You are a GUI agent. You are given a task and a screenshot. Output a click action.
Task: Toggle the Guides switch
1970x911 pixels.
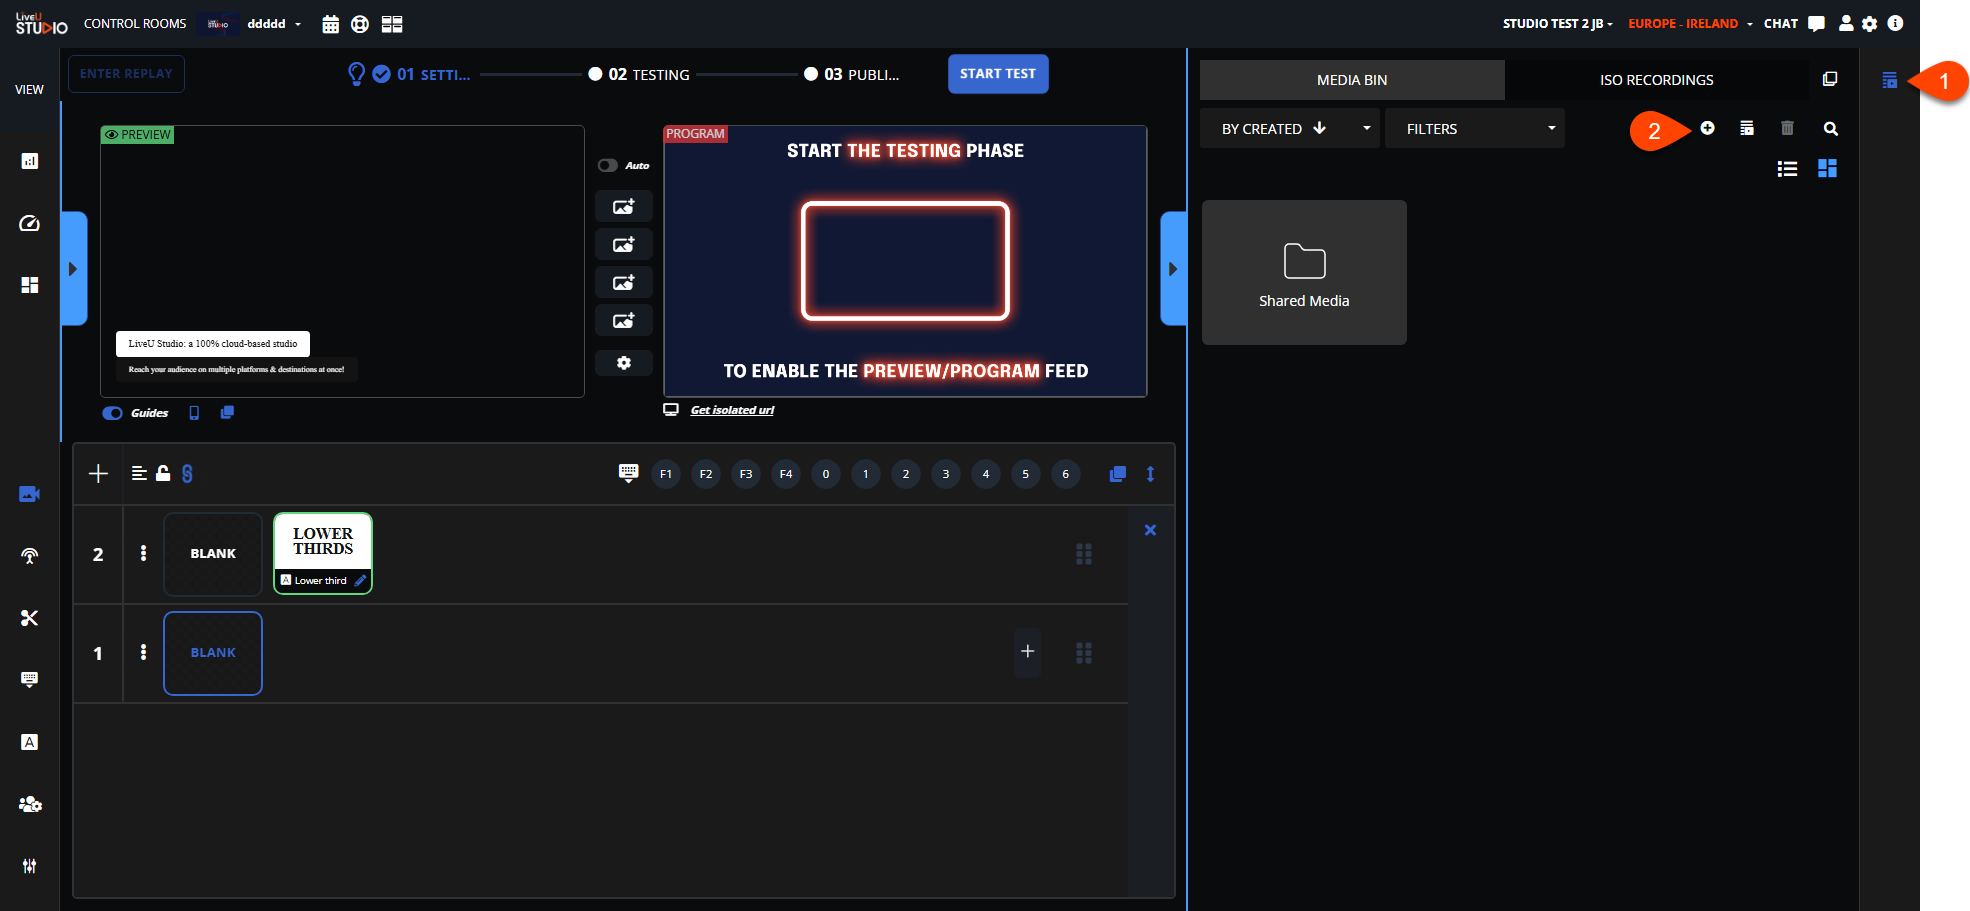click(113, 413)
